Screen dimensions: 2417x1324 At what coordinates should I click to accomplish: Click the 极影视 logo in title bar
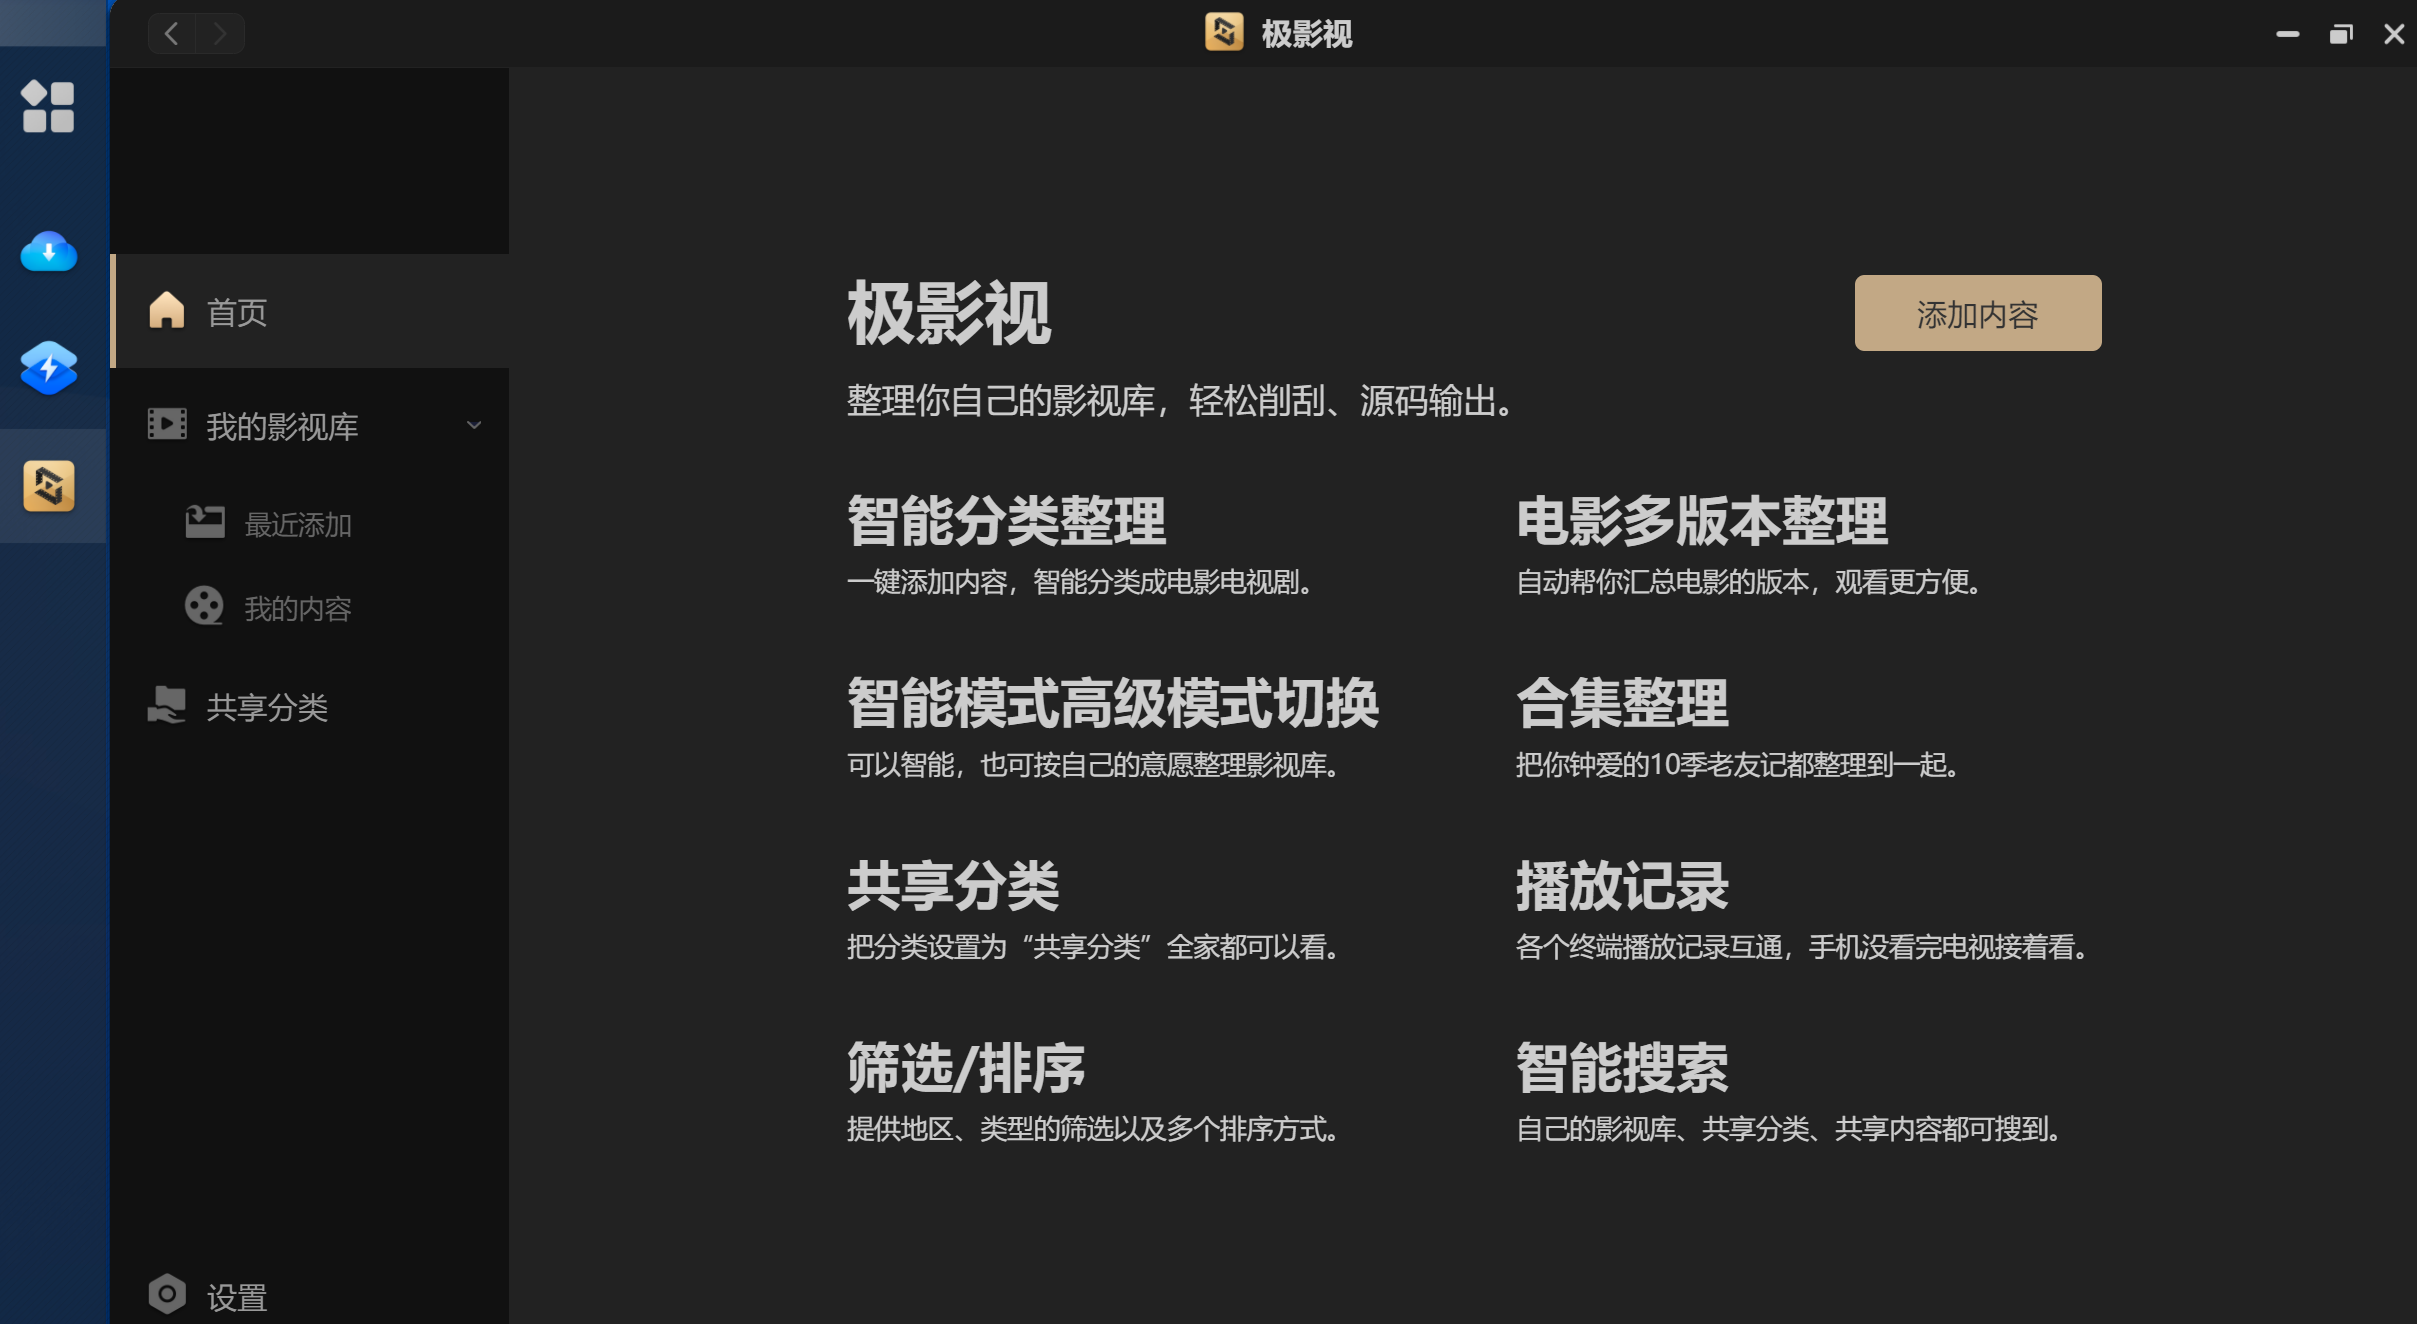point(1224,32)
